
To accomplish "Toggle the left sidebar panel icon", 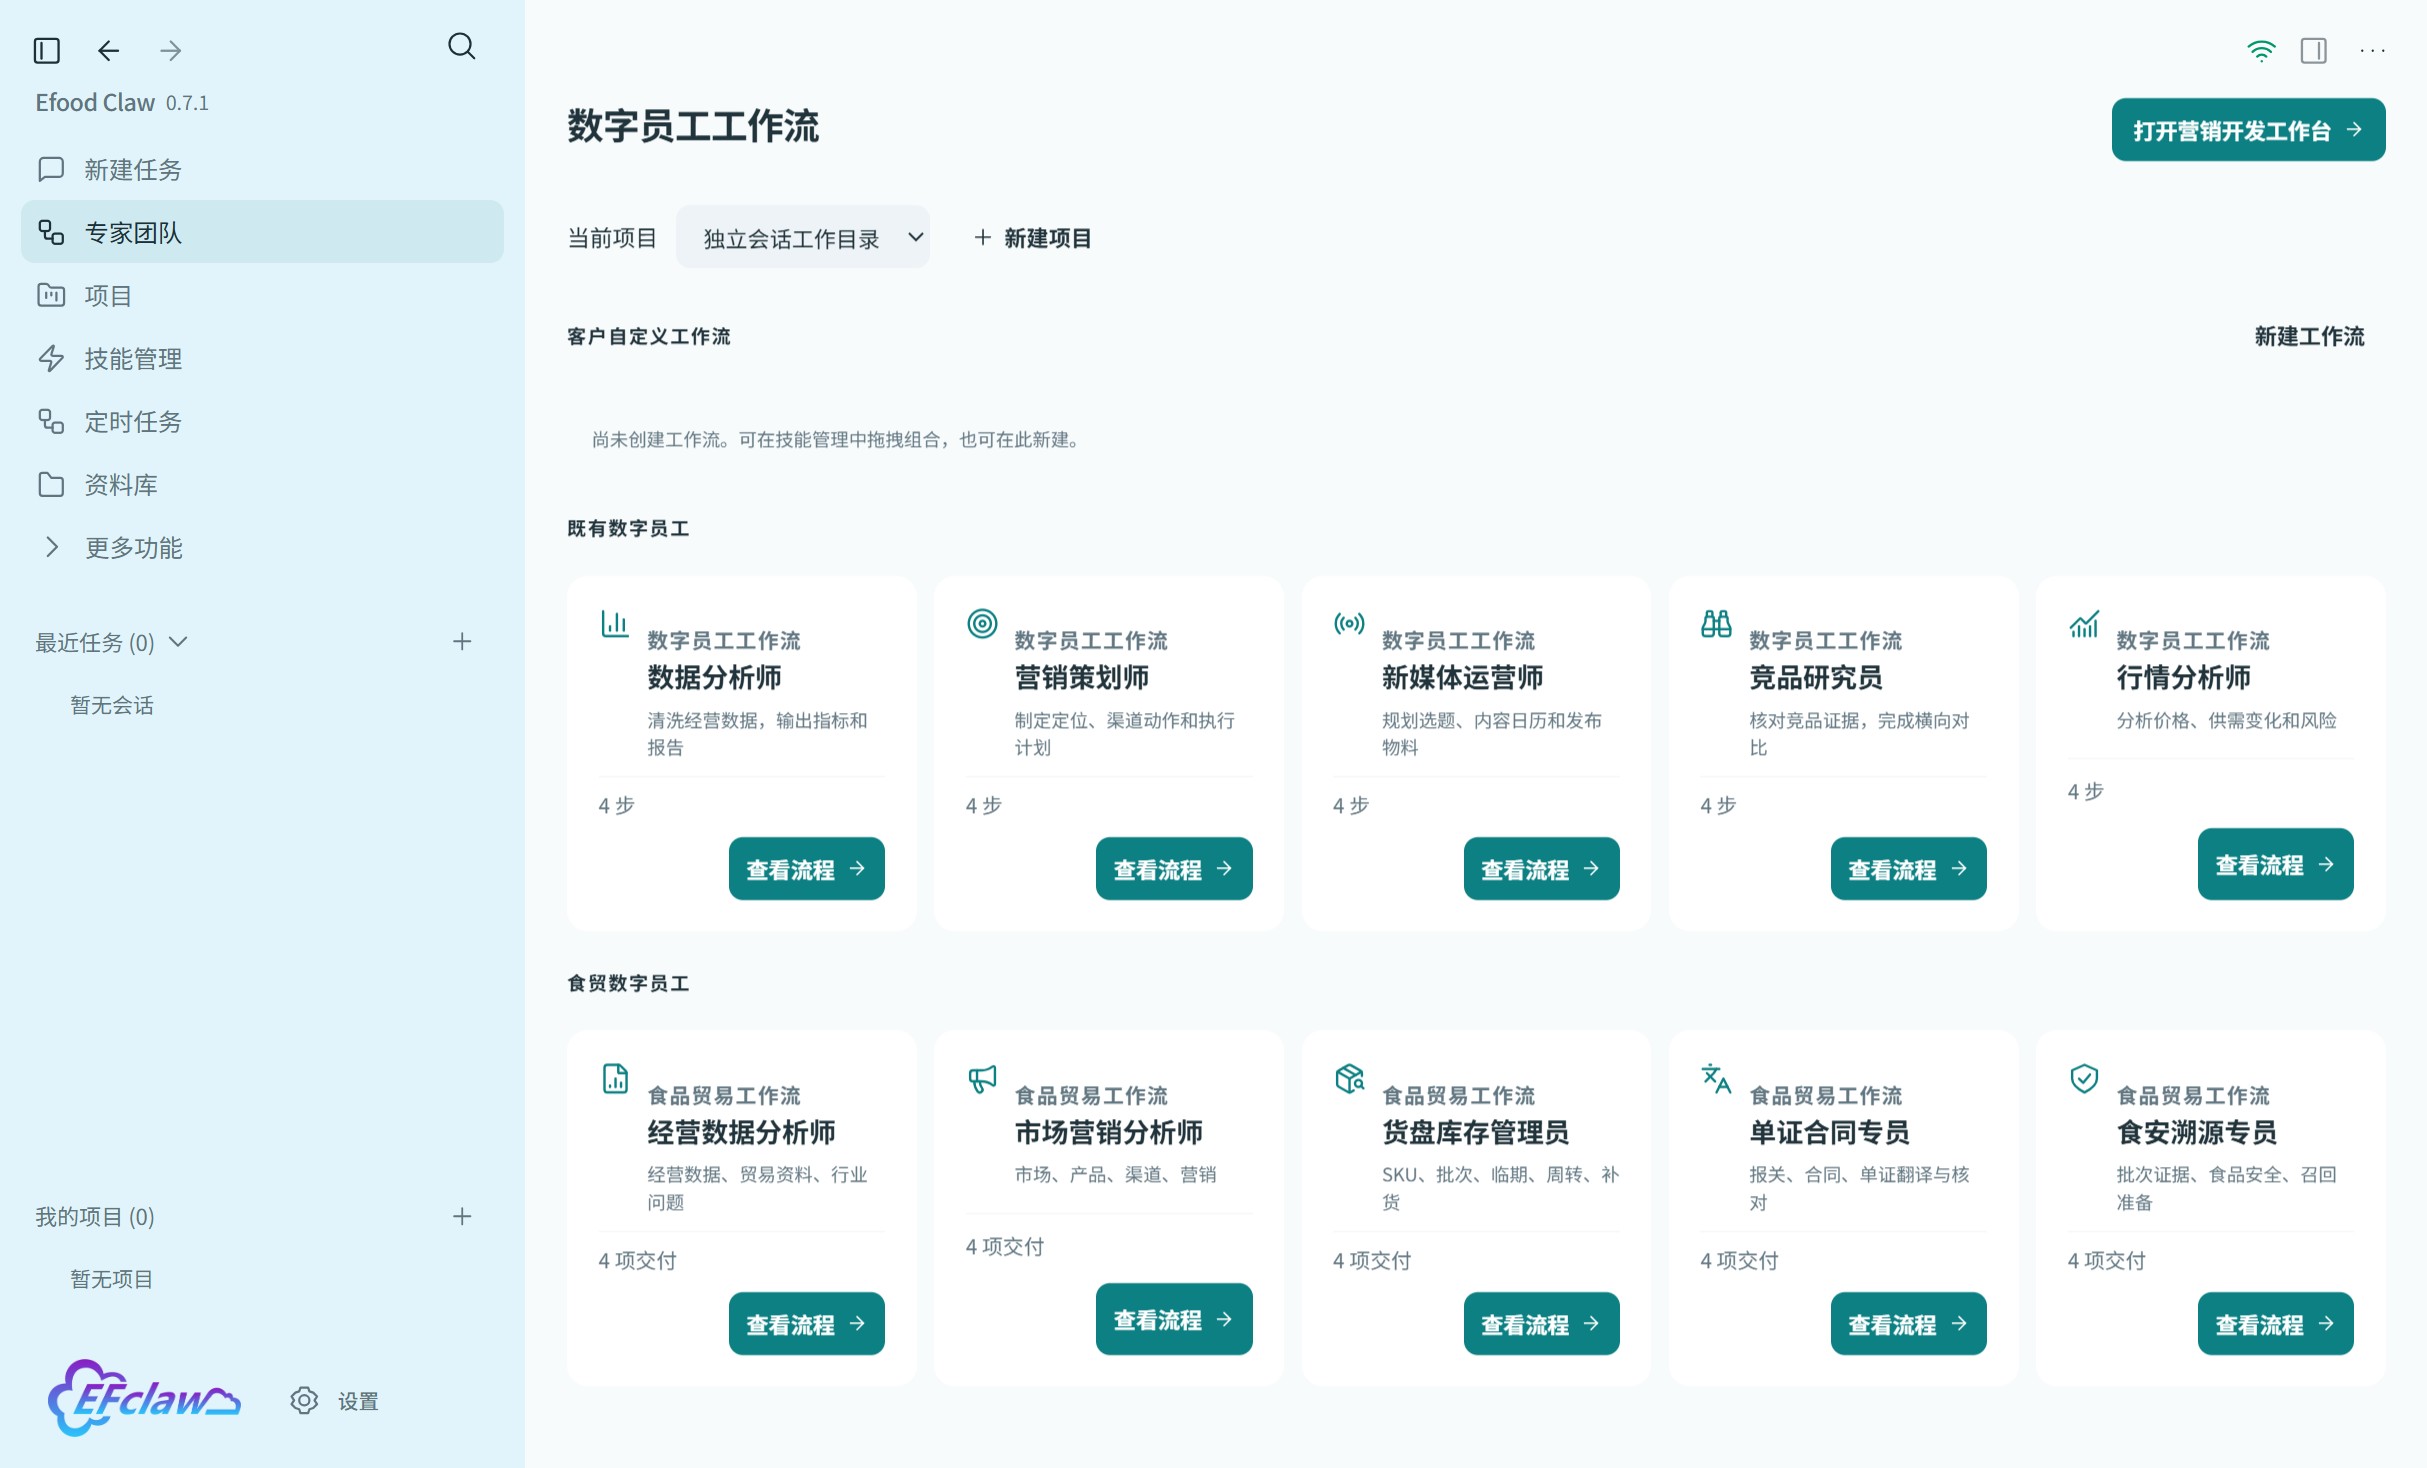I will click(x=47, y=50).
